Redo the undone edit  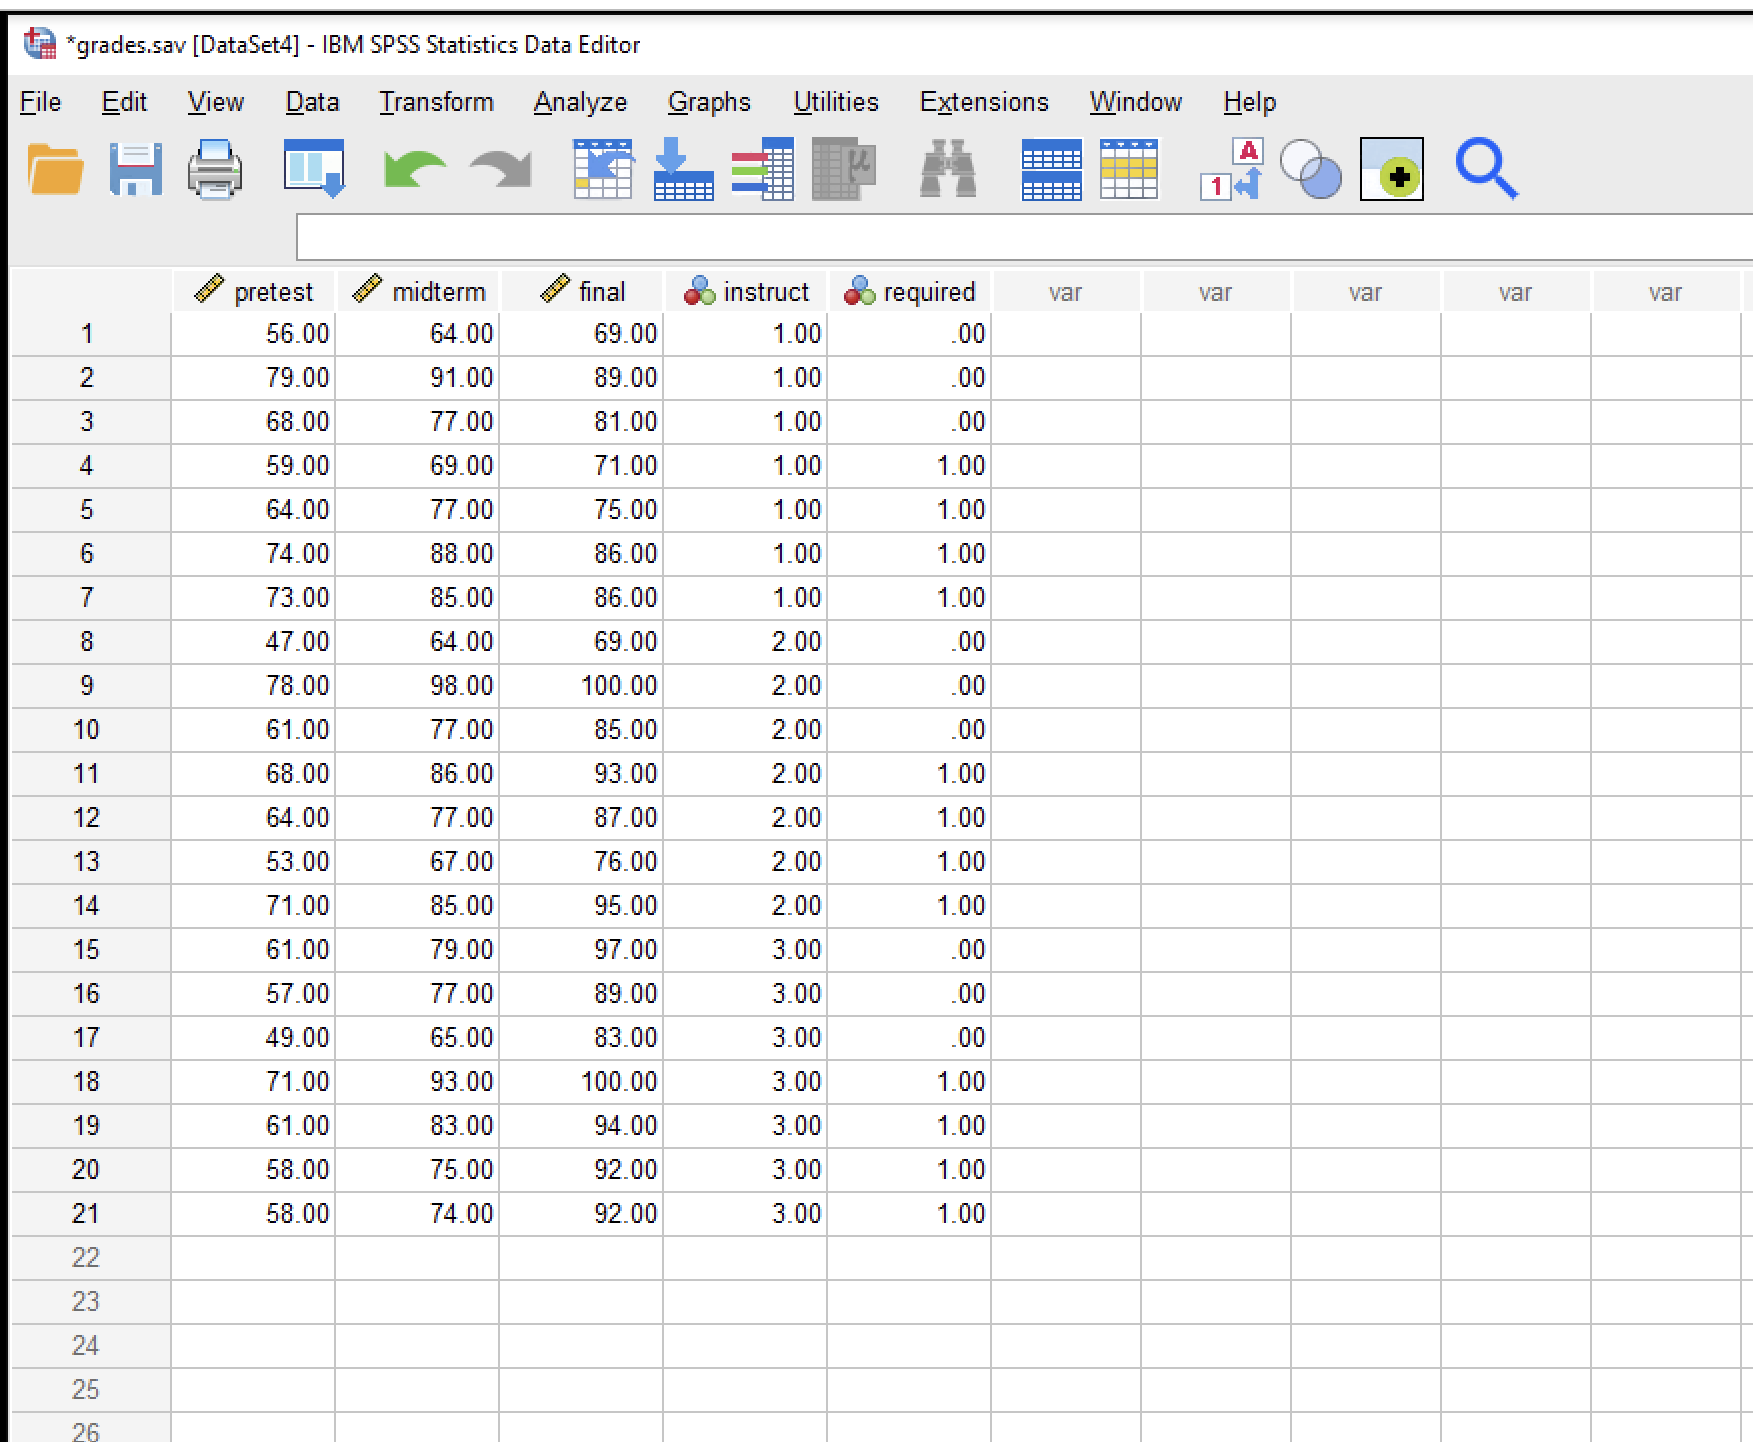point(500,170)
